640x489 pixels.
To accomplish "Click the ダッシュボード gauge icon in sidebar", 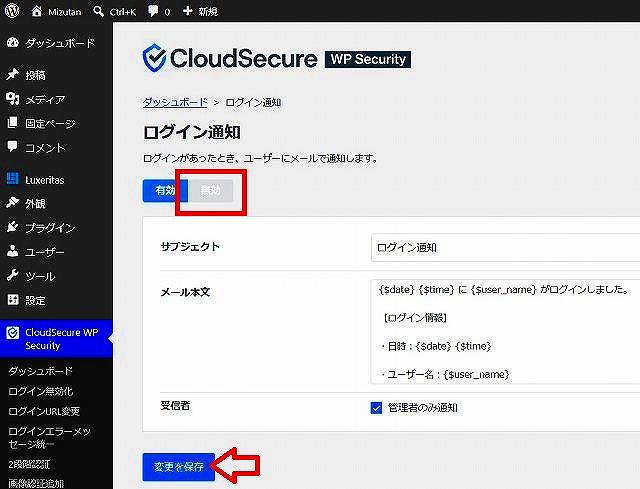I will (x=13, y=42).
